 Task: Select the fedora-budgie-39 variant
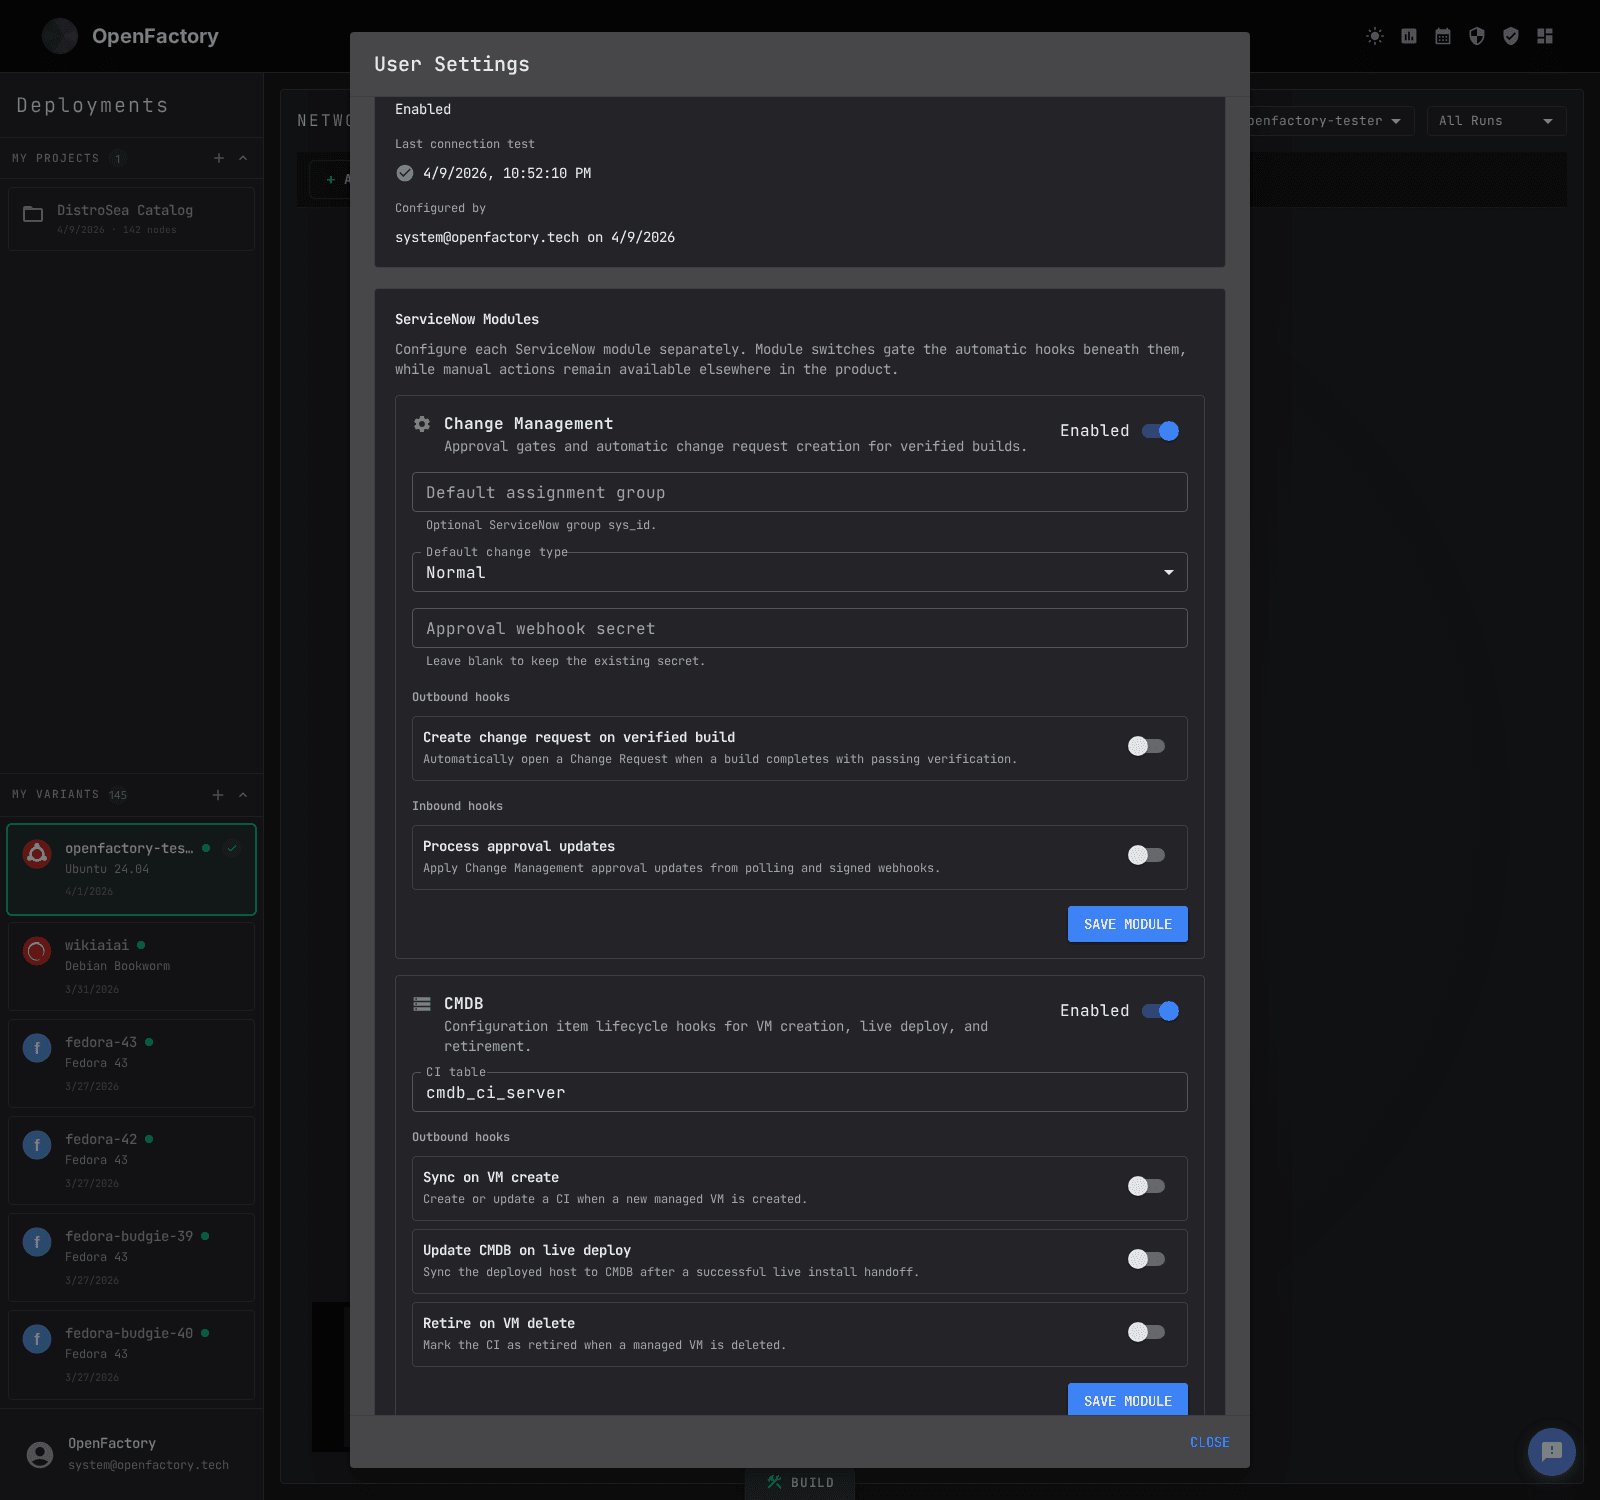[x=132, y=1257]
